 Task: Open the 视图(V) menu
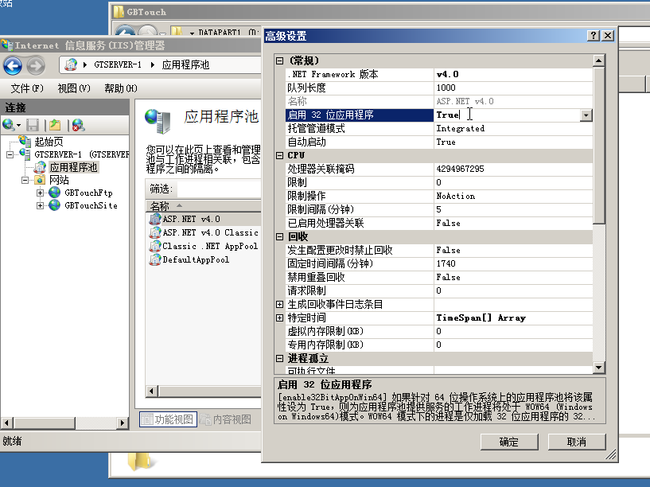tap(74, 88)
